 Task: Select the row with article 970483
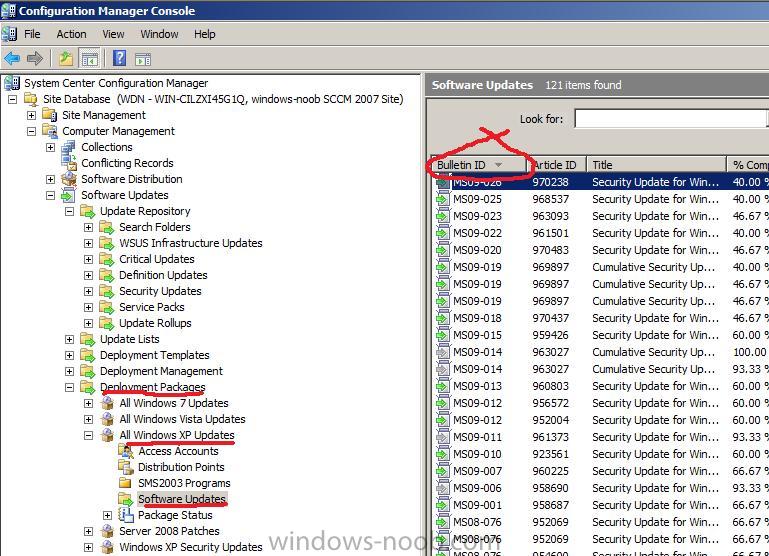(601, 250)
